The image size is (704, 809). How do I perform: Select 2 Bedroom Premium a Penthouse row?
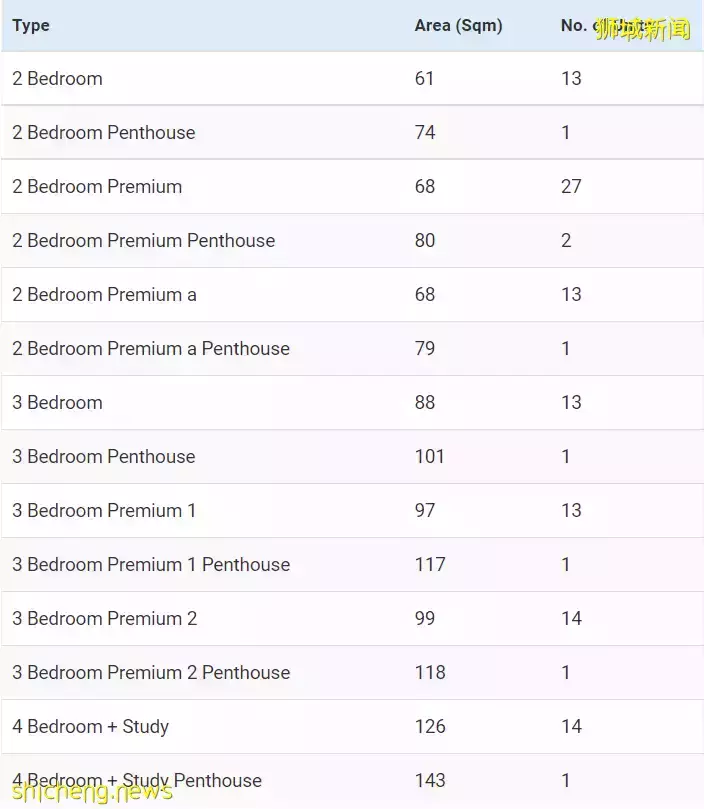pyautogui.click(x=151, y=349)
